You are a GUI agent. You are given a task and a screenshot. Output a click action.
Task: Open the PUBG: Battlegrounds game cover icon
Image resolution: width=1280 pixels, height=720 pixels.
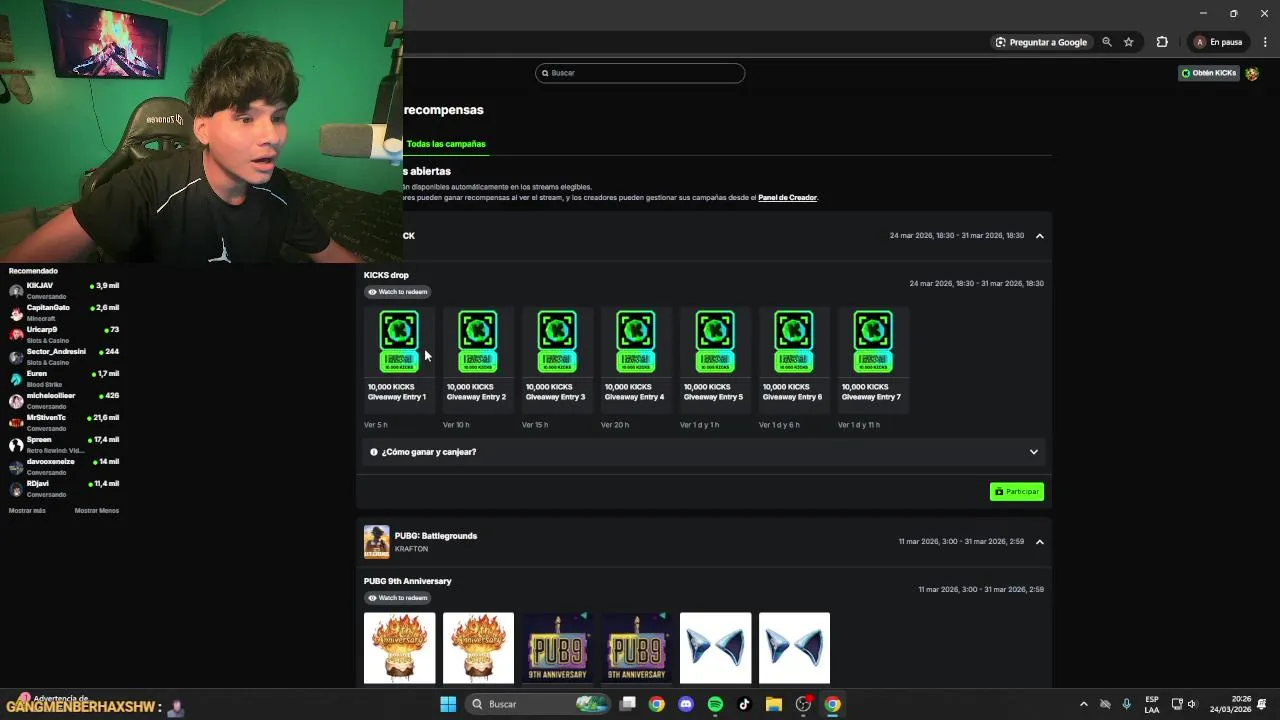[376, 542]
